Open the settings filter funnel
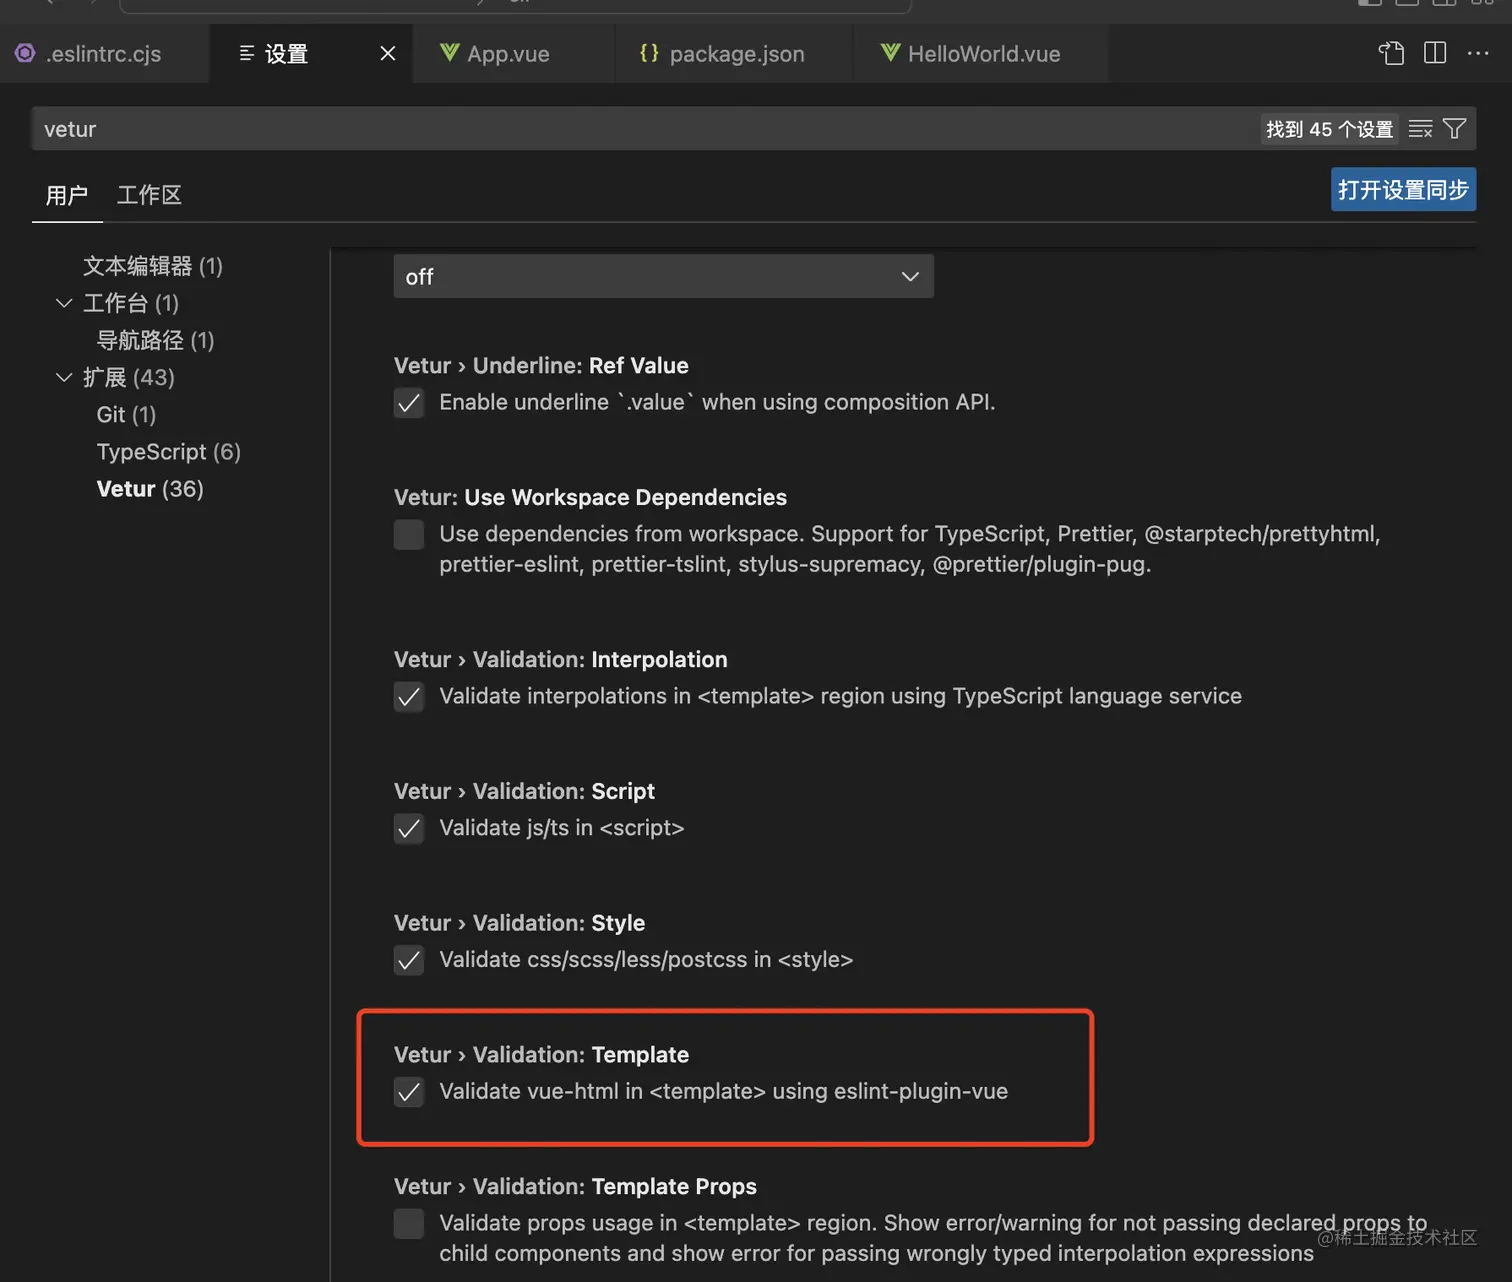 coord(1455,129)
